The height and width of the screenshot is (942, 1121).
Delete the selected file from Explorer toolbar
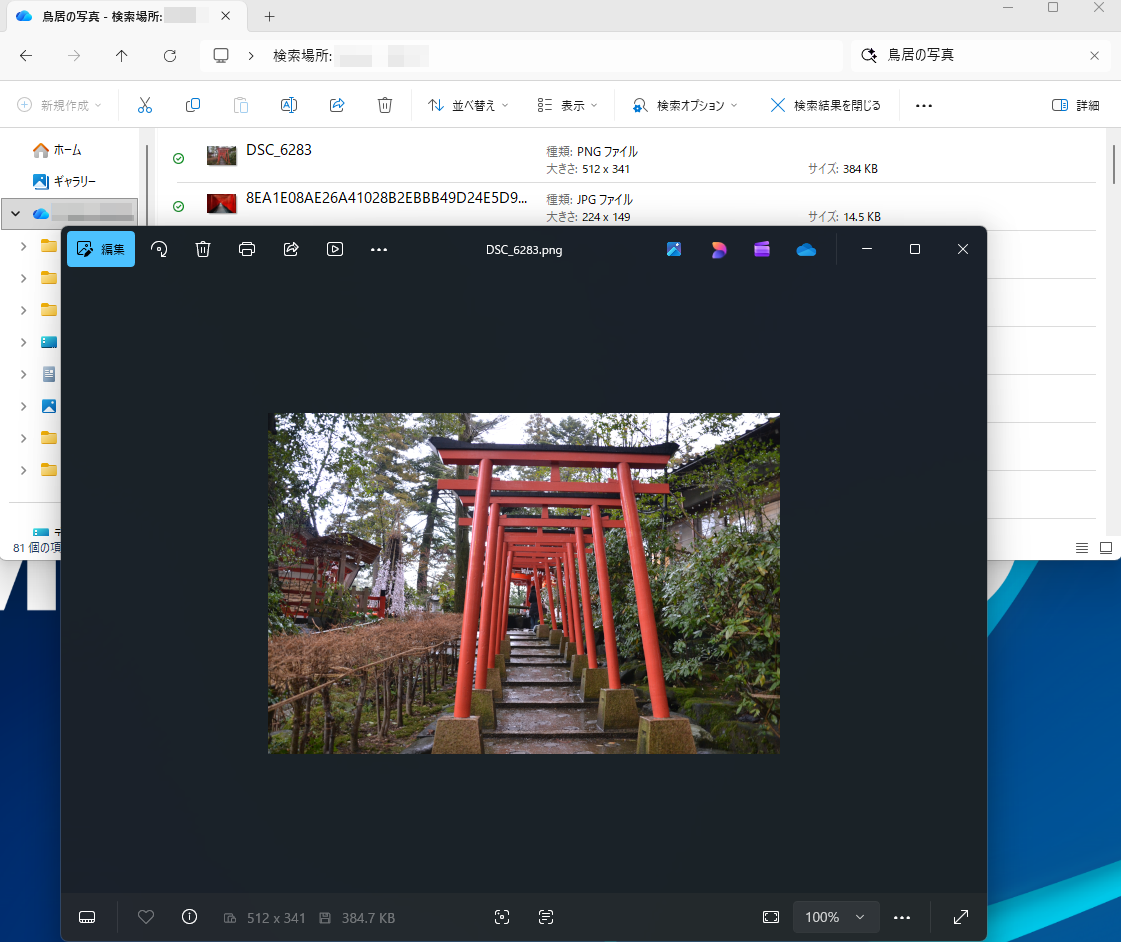[385, 105]
